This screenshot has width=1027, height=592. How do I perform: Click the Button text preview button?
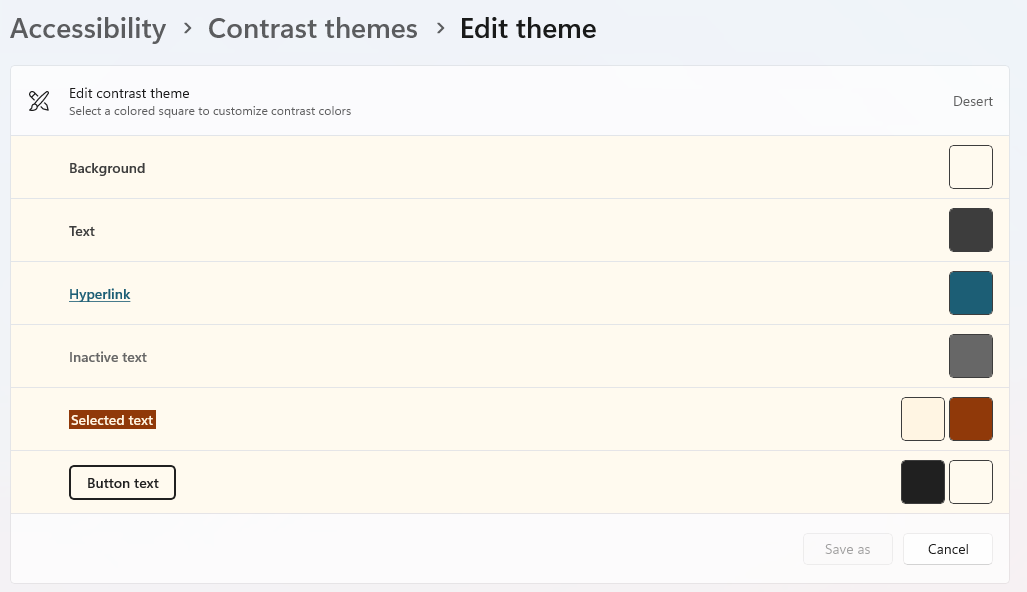click(122, 483)
